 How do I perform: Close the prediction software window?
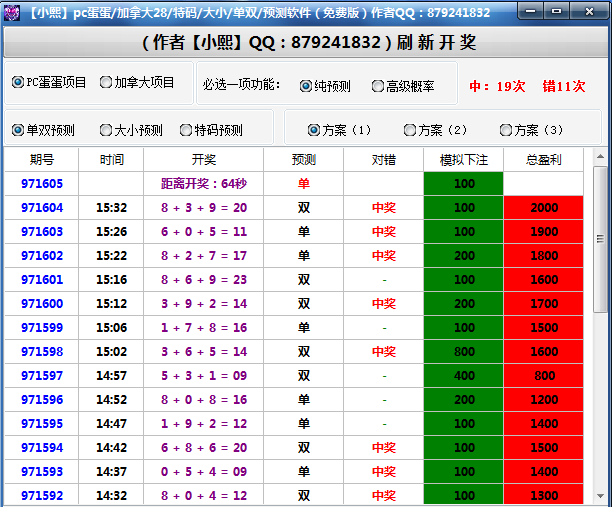tap(589, 11)
